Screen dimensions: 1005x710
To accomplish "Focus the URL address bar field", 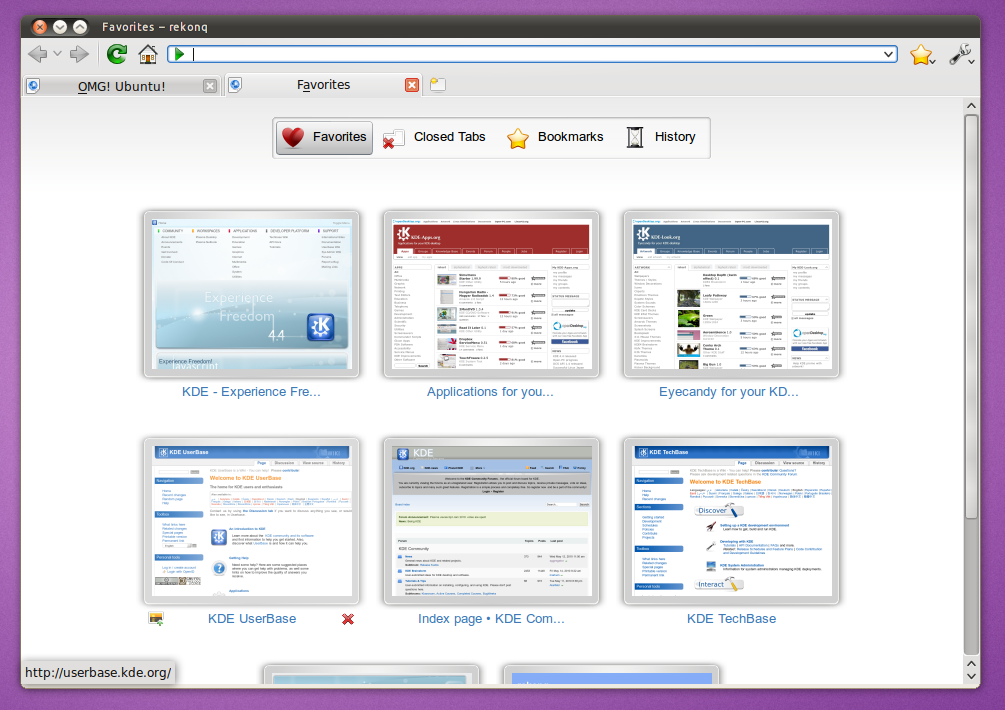I will click(532, 54).
